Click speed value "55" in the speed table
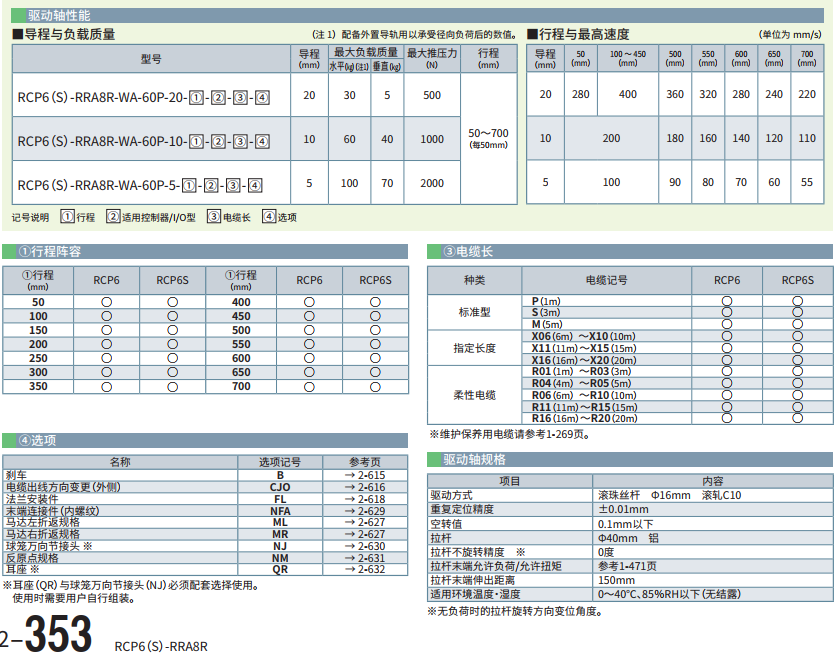835x656 pixels. point(807,182)
